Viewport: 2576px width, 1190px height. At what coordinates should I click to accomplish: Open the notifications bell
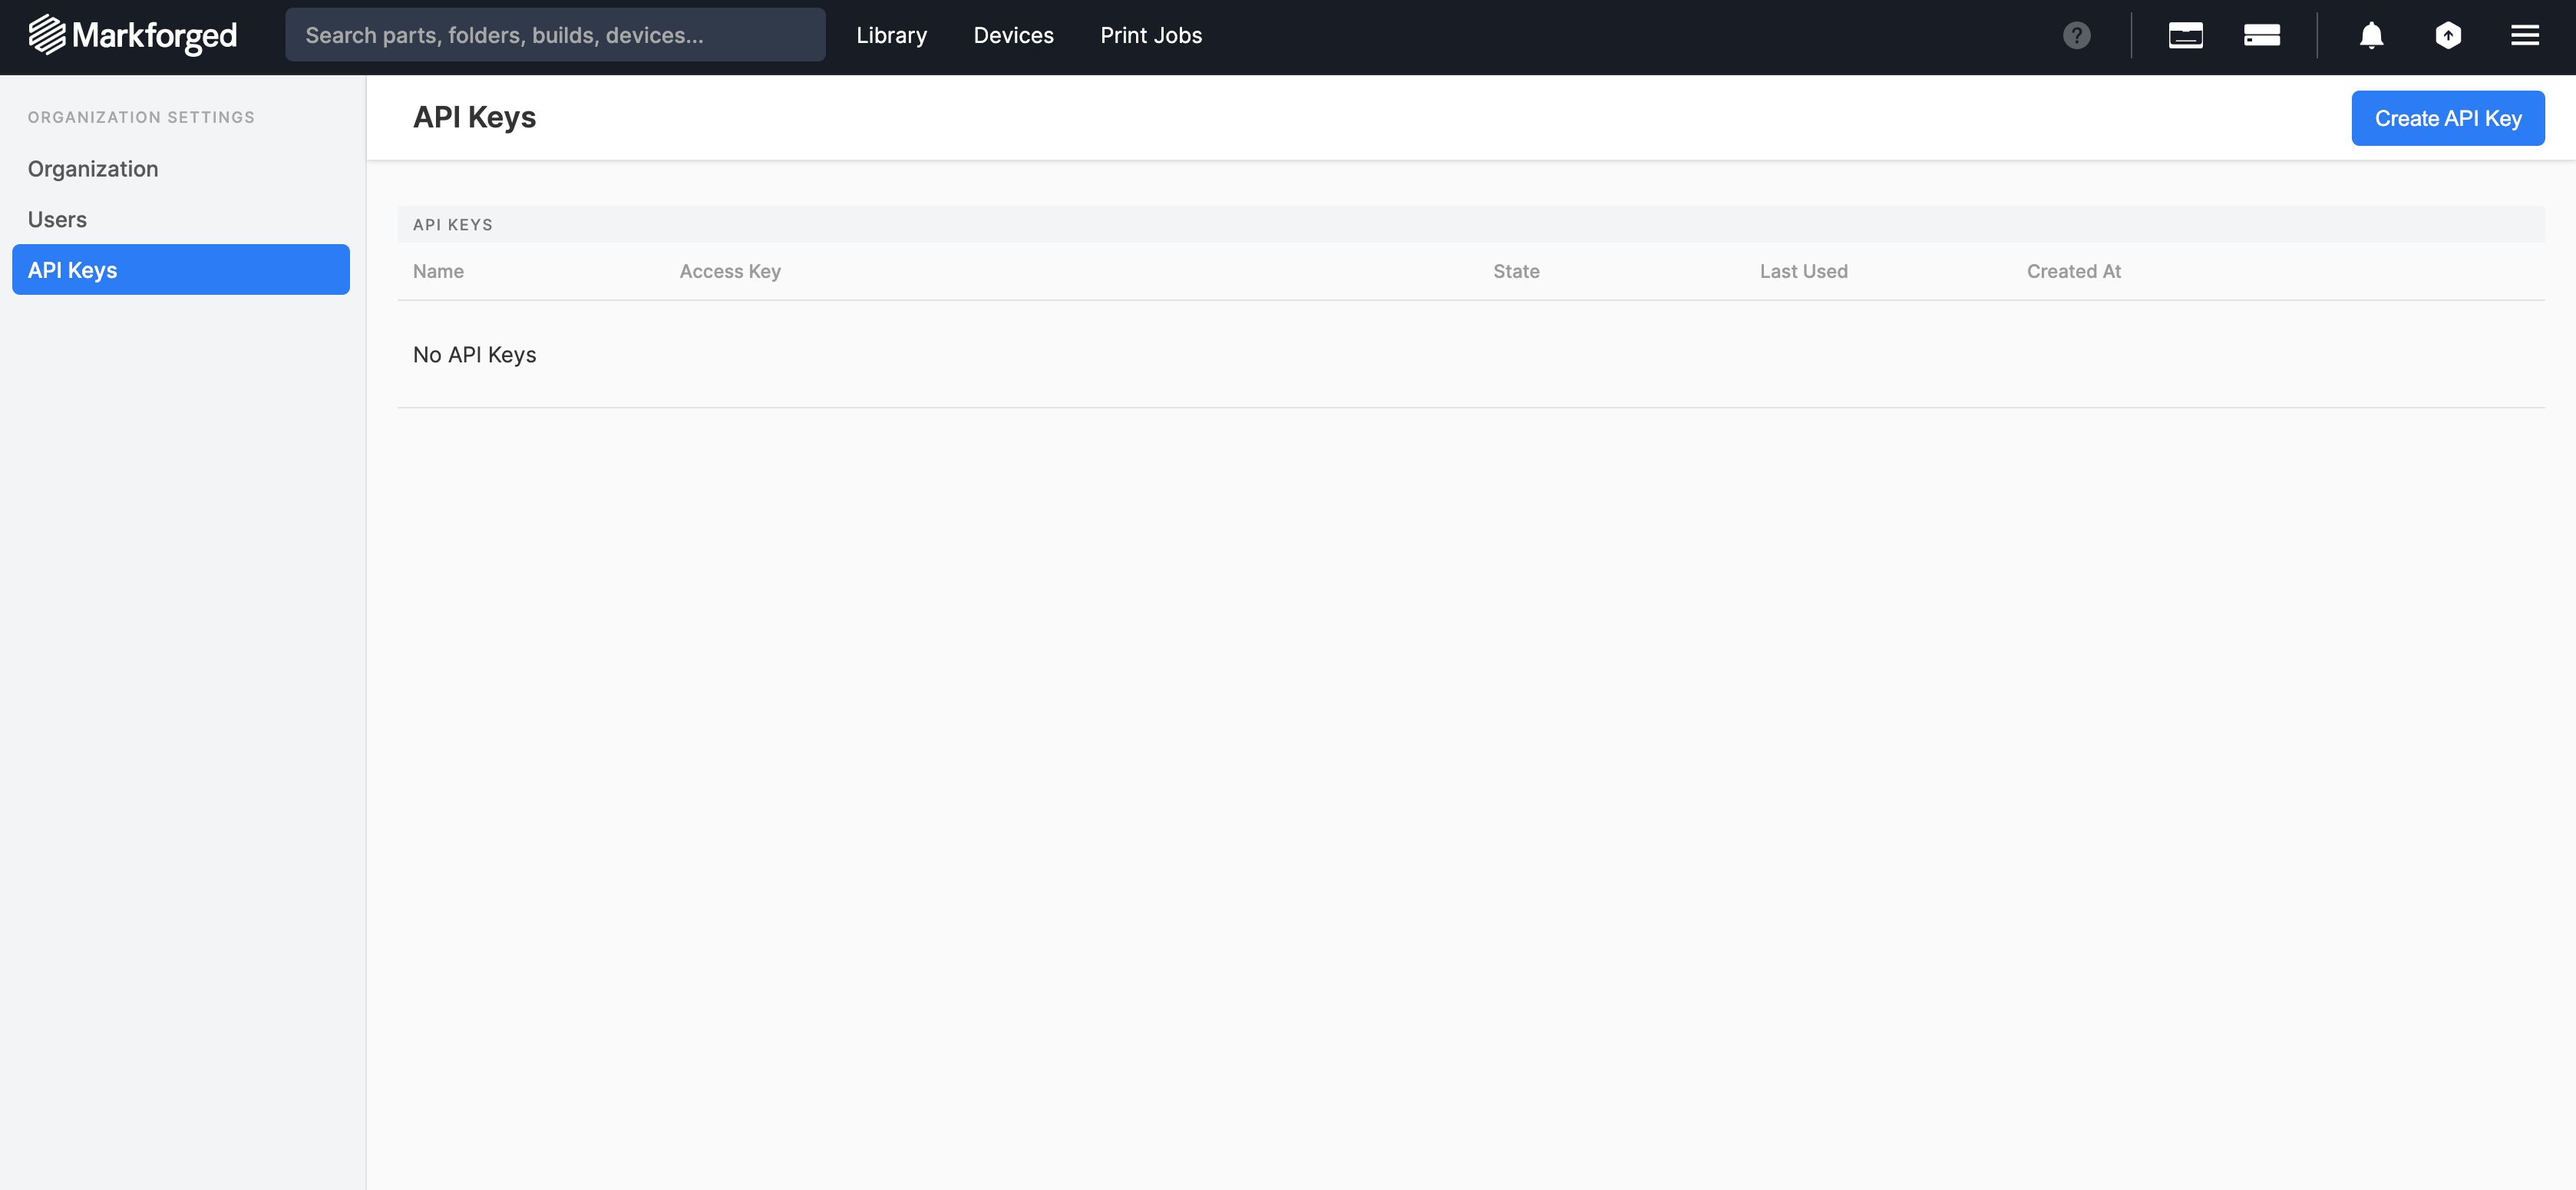[2371, 35]
